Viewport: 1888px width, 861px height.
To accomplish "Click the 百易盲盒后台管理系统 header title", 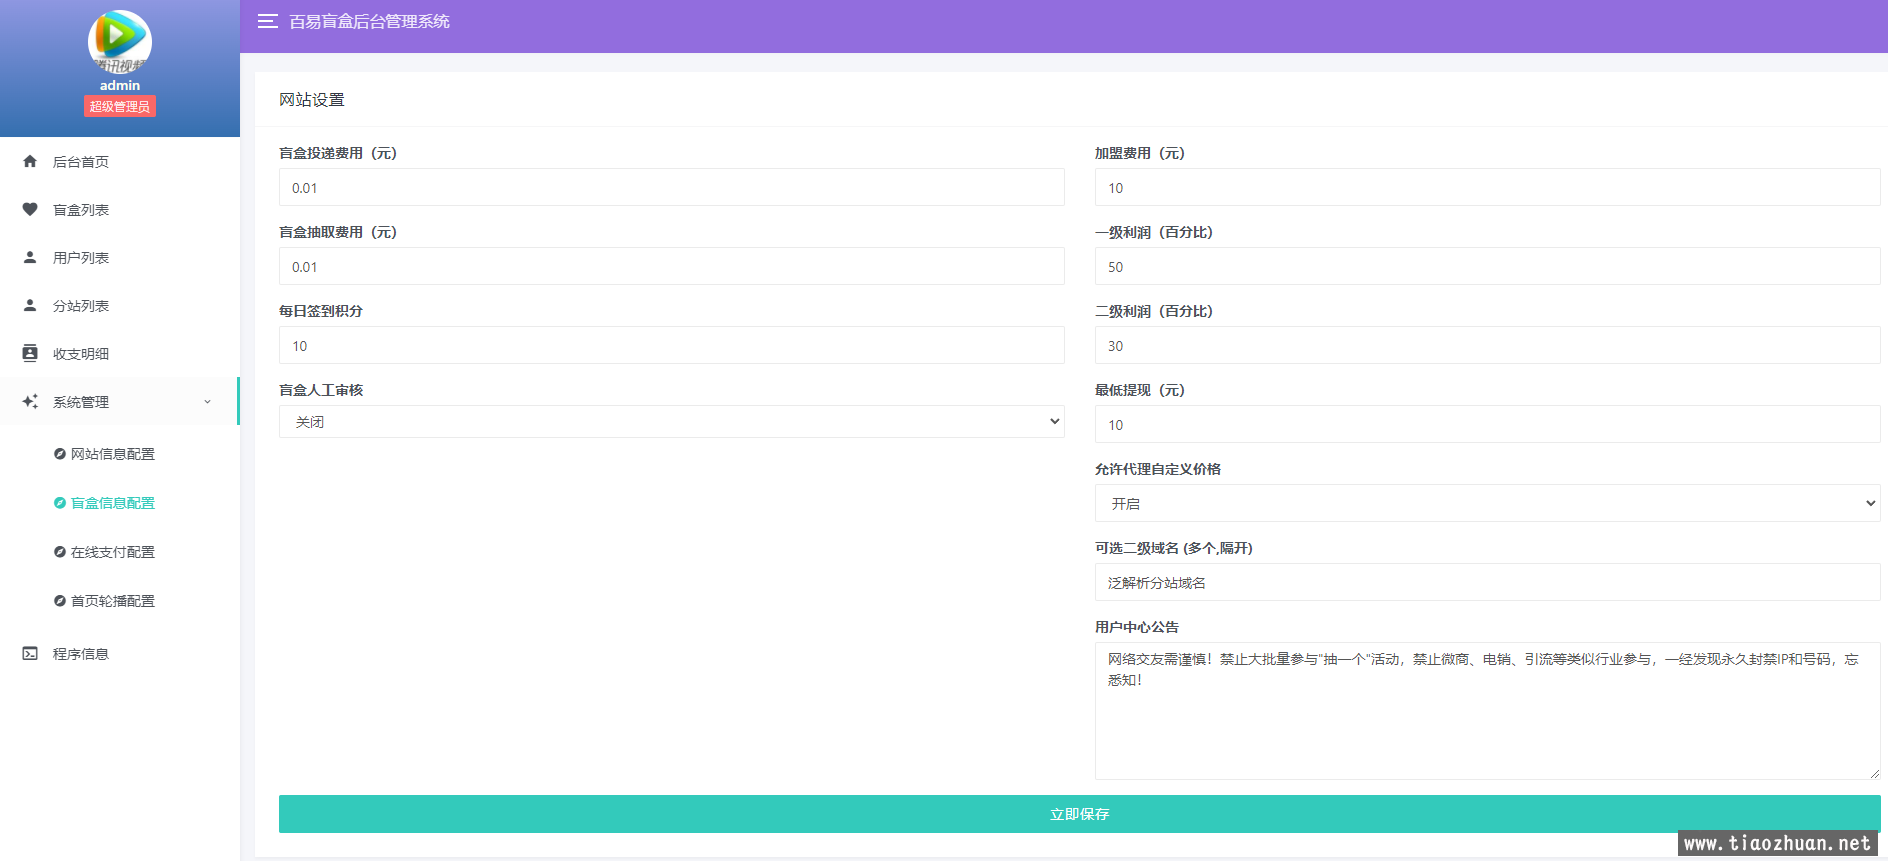I will 370,21.
